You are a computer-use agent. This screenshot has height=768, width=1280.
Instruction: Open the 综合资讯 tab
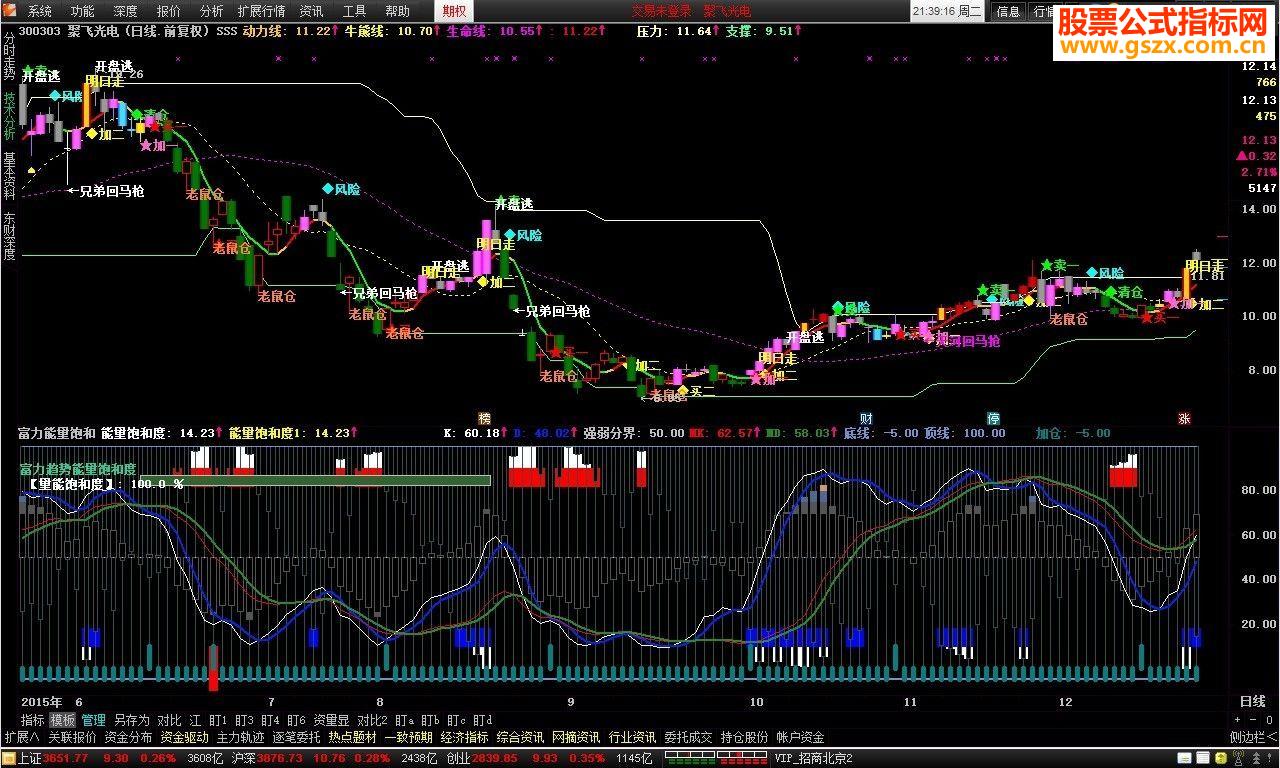pos(520,737)
